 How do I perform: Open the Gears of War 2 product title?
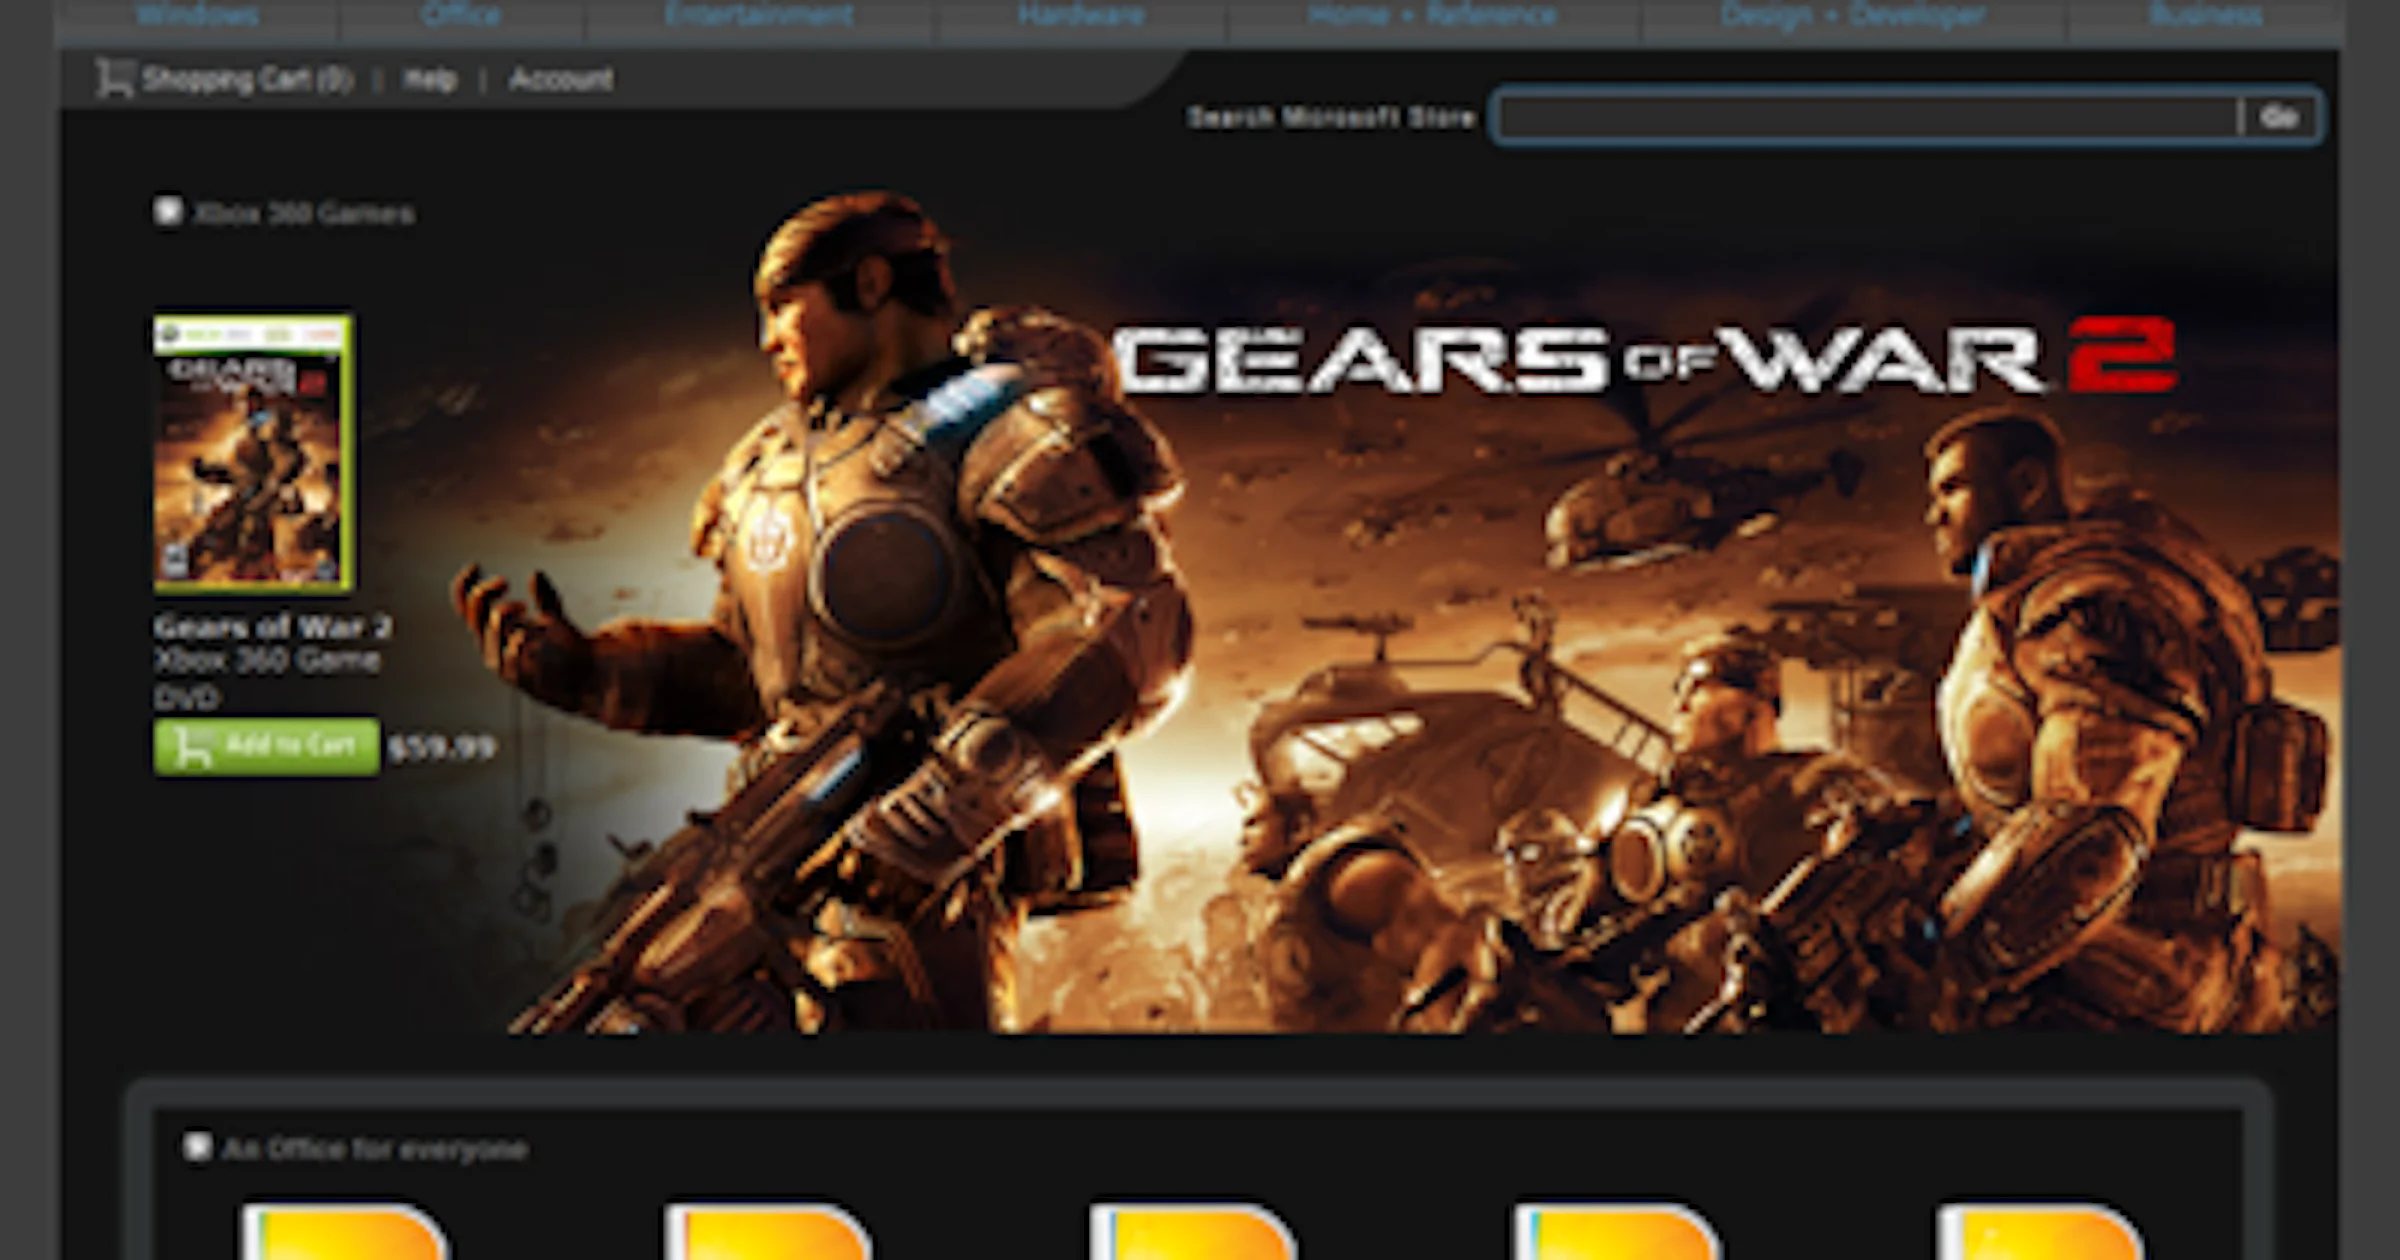[272, 627]
